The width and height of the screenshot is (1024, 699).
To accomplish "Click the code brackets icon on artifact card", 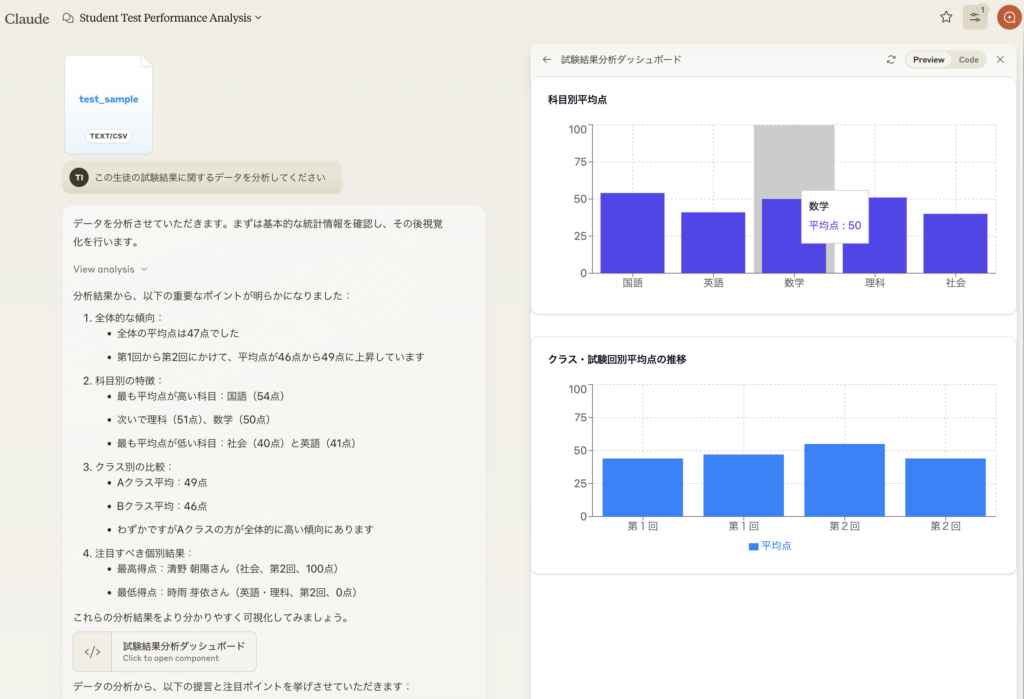I will click(x=92, y=651).
